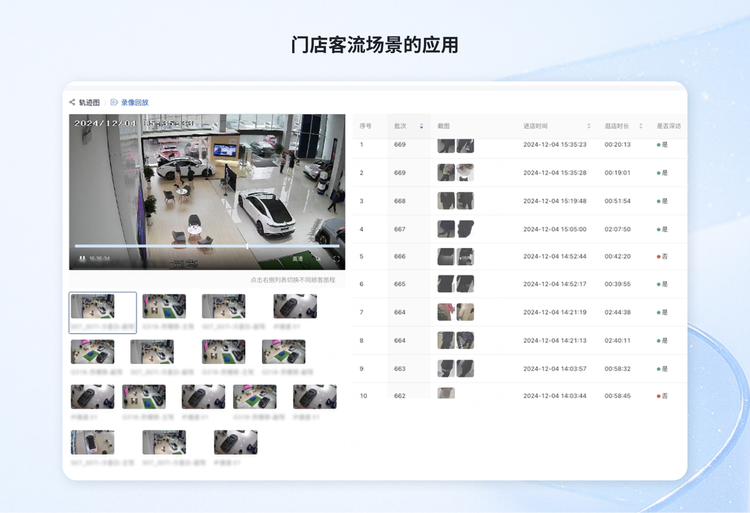Click stay duration 00:58:45
Image resolution: width=750 pixels, height=513 pixels.
click(x=618, y=396)
